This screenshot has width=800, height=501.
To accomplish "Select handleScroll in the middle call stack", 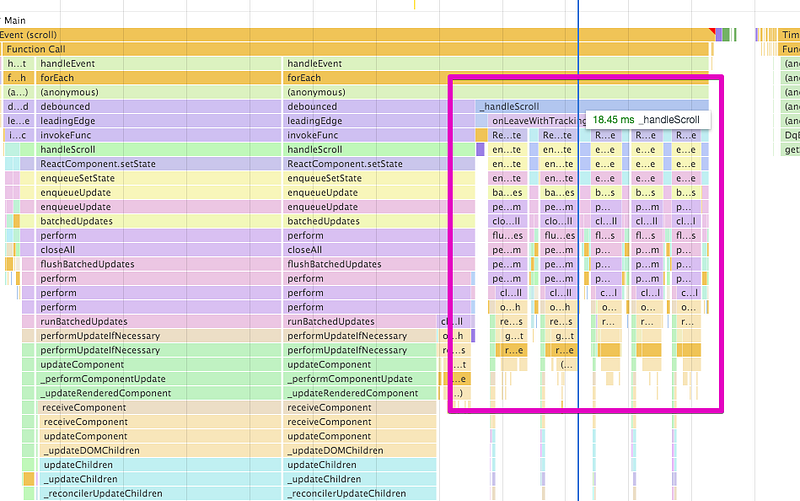I will pos(379,149).
